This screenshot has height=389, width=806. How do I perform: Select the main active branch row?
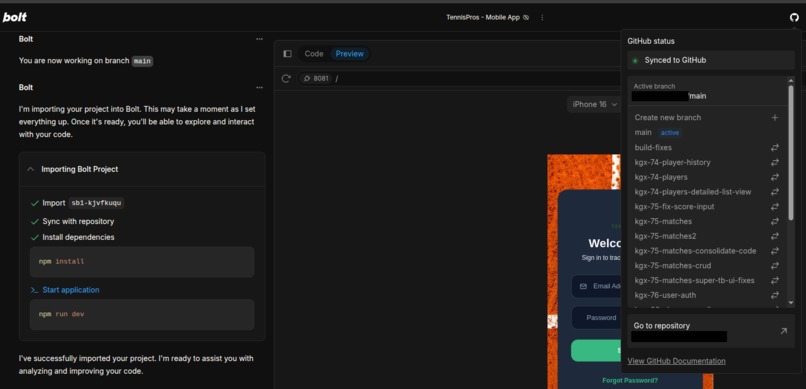point(707,133)
